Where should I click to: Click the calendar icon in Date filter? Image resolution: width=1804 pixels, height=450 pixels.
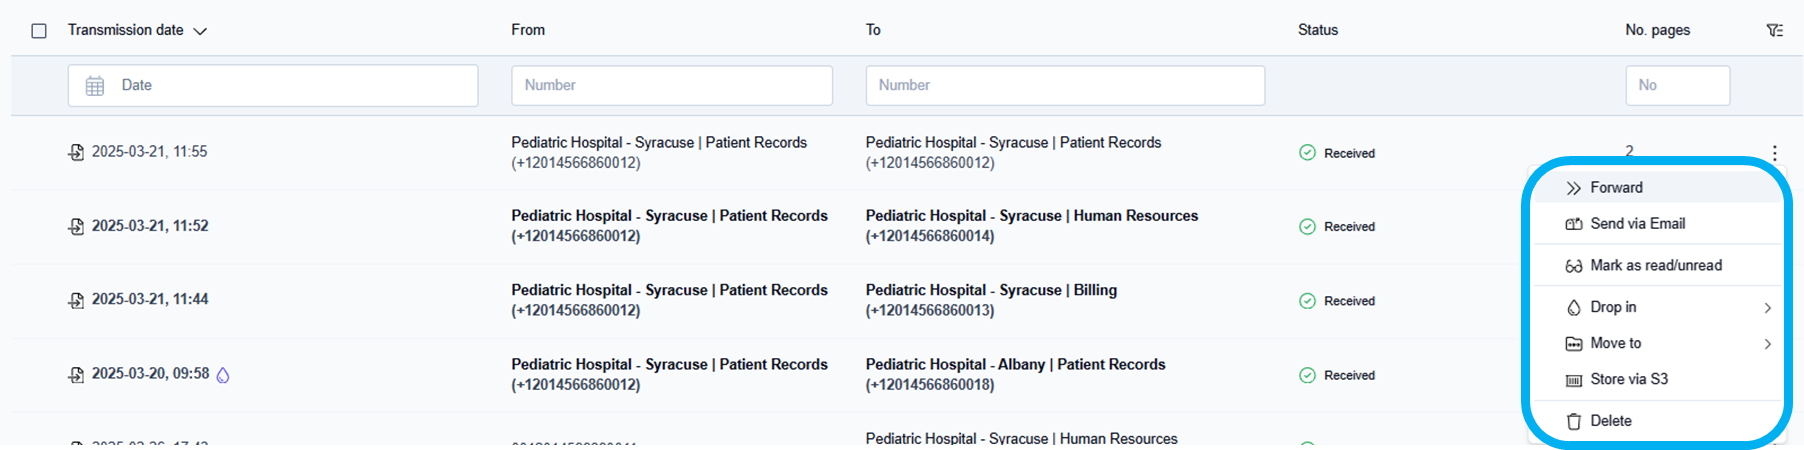(x=95, y=86)
